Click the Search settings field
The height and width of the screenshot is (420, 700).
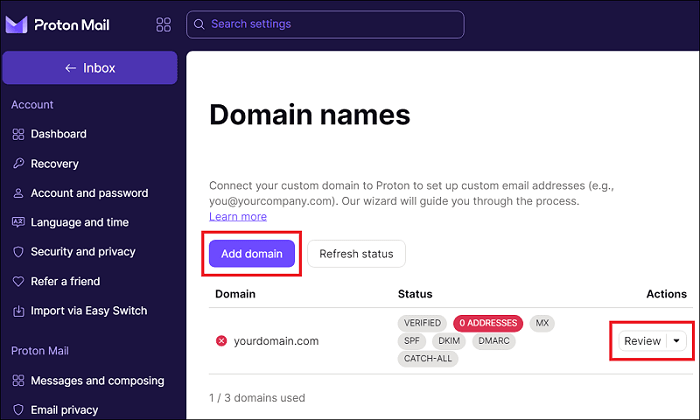(x=325, y=25)
